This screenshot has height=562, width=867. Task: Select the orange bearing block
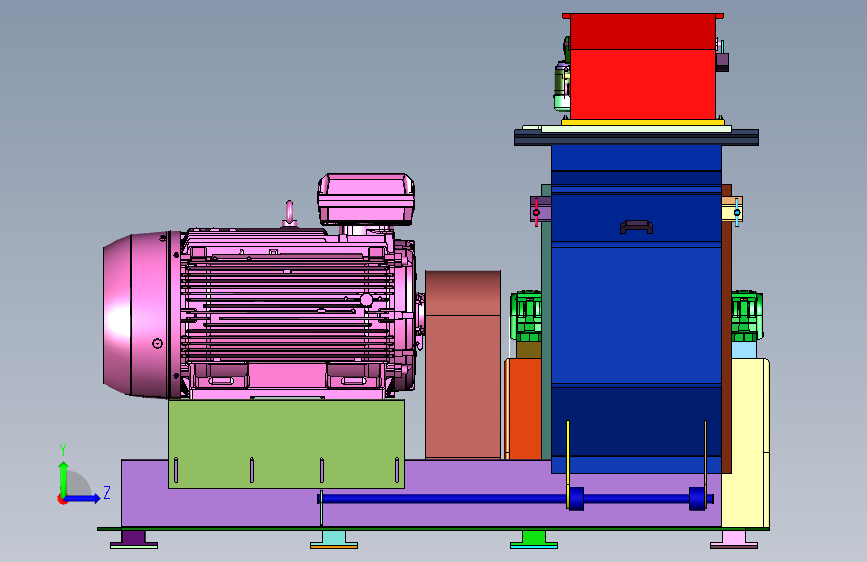[523, 409]
